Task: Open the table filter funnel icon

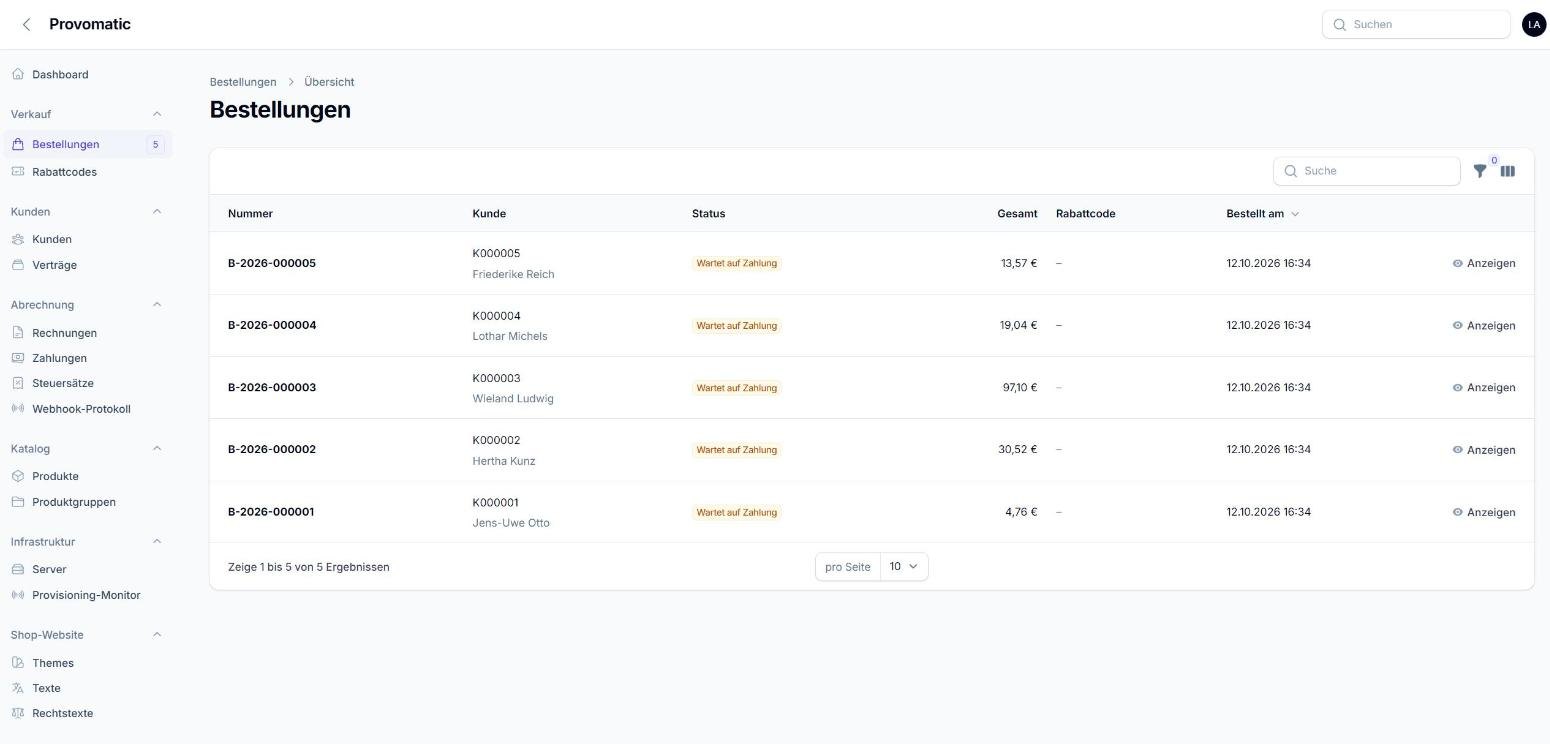Action: click(x=1480, y=171)
